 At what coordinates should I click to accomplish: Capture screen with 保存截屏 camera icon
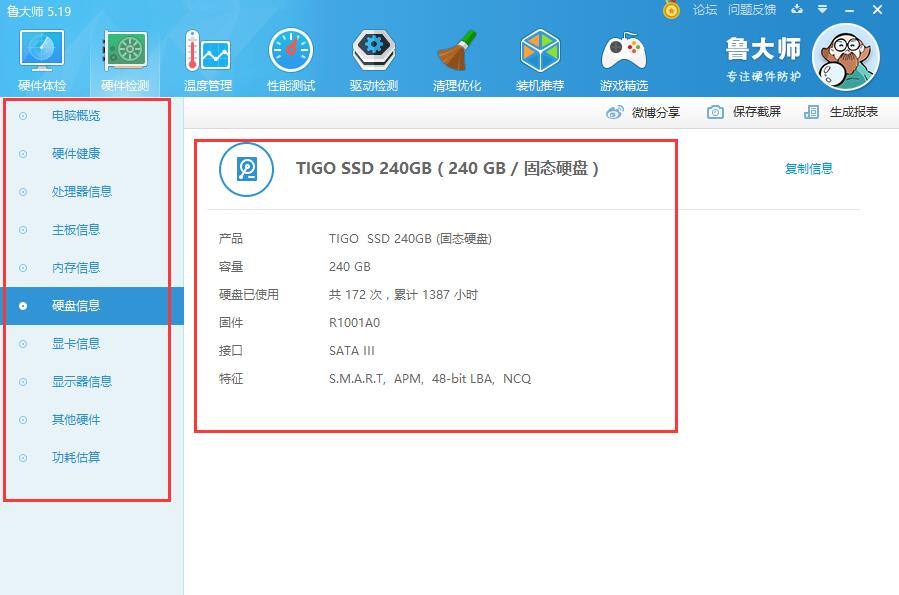coord(714,112)
